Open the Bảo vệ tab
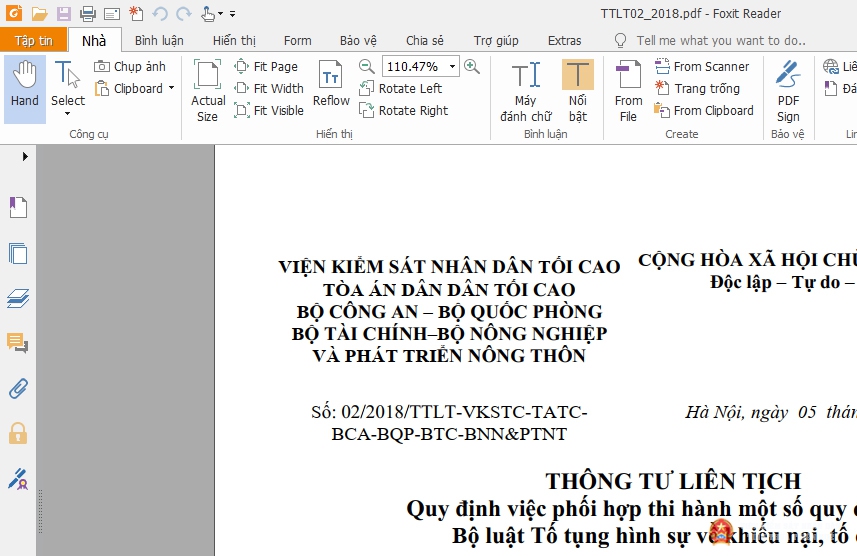The height and width of the screenshot is (556, 857). coord(358,40)
